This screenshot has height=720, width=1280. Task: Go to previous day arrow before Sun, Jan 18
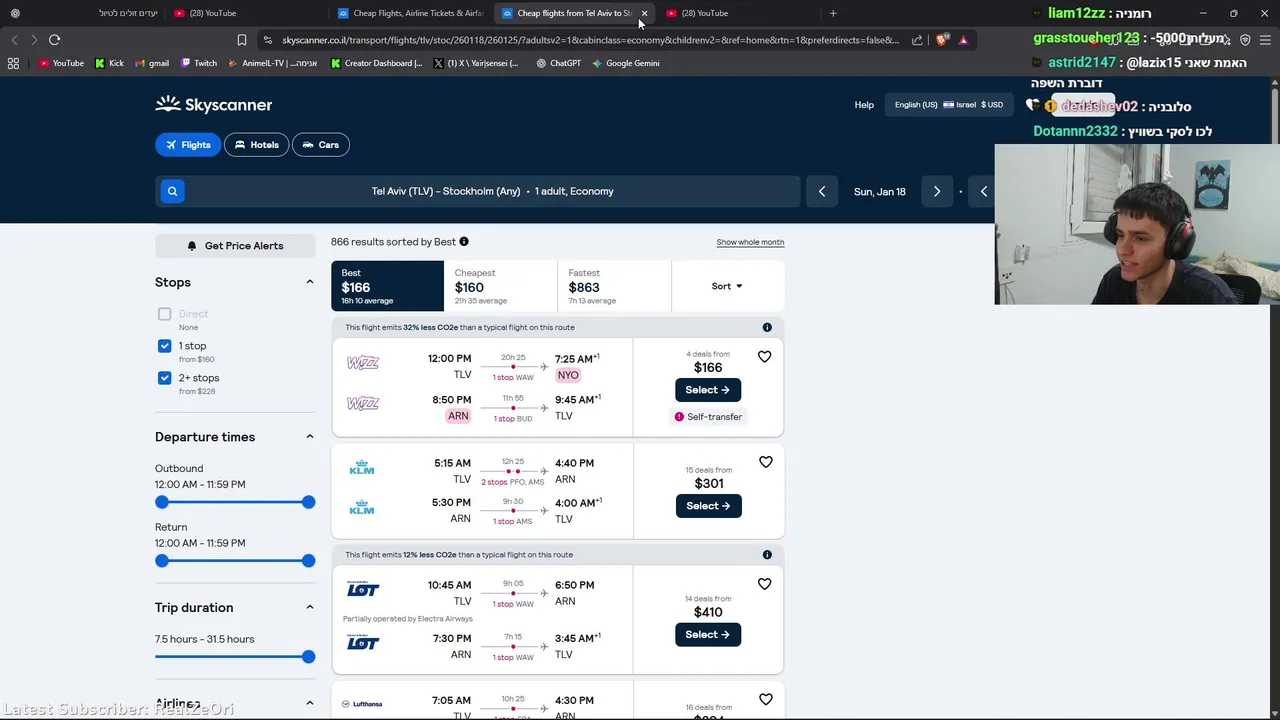point(822,191)
